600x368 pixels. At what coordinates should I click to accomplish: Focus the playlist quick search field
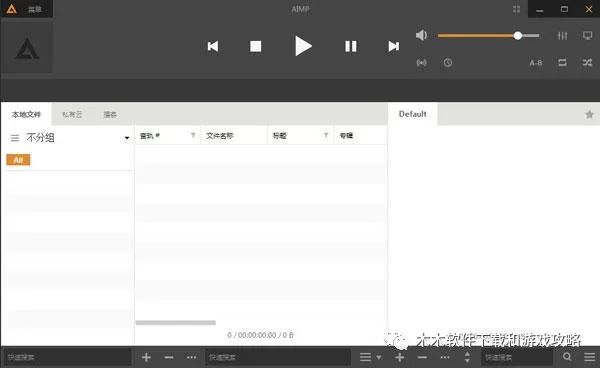point(517,357)
